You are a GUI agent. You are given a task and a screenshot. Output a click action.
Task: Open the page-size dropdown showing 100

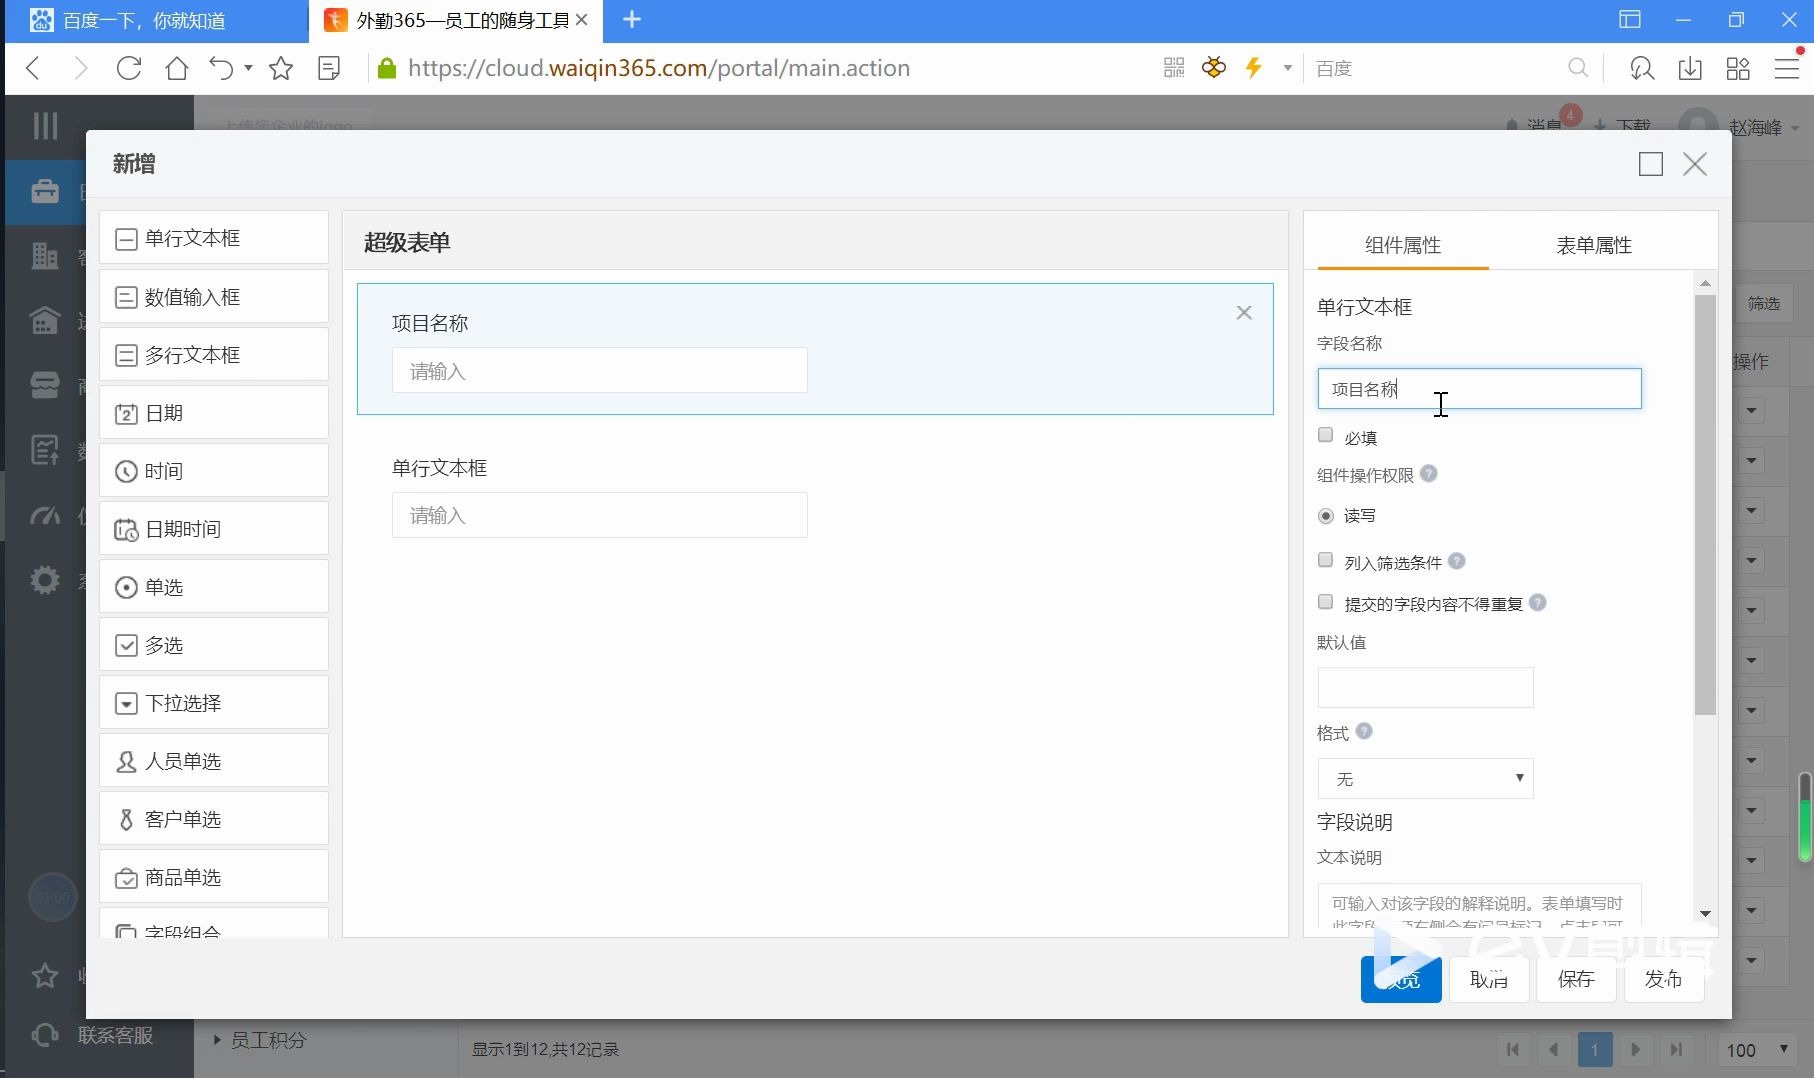pos(1757,1050)
